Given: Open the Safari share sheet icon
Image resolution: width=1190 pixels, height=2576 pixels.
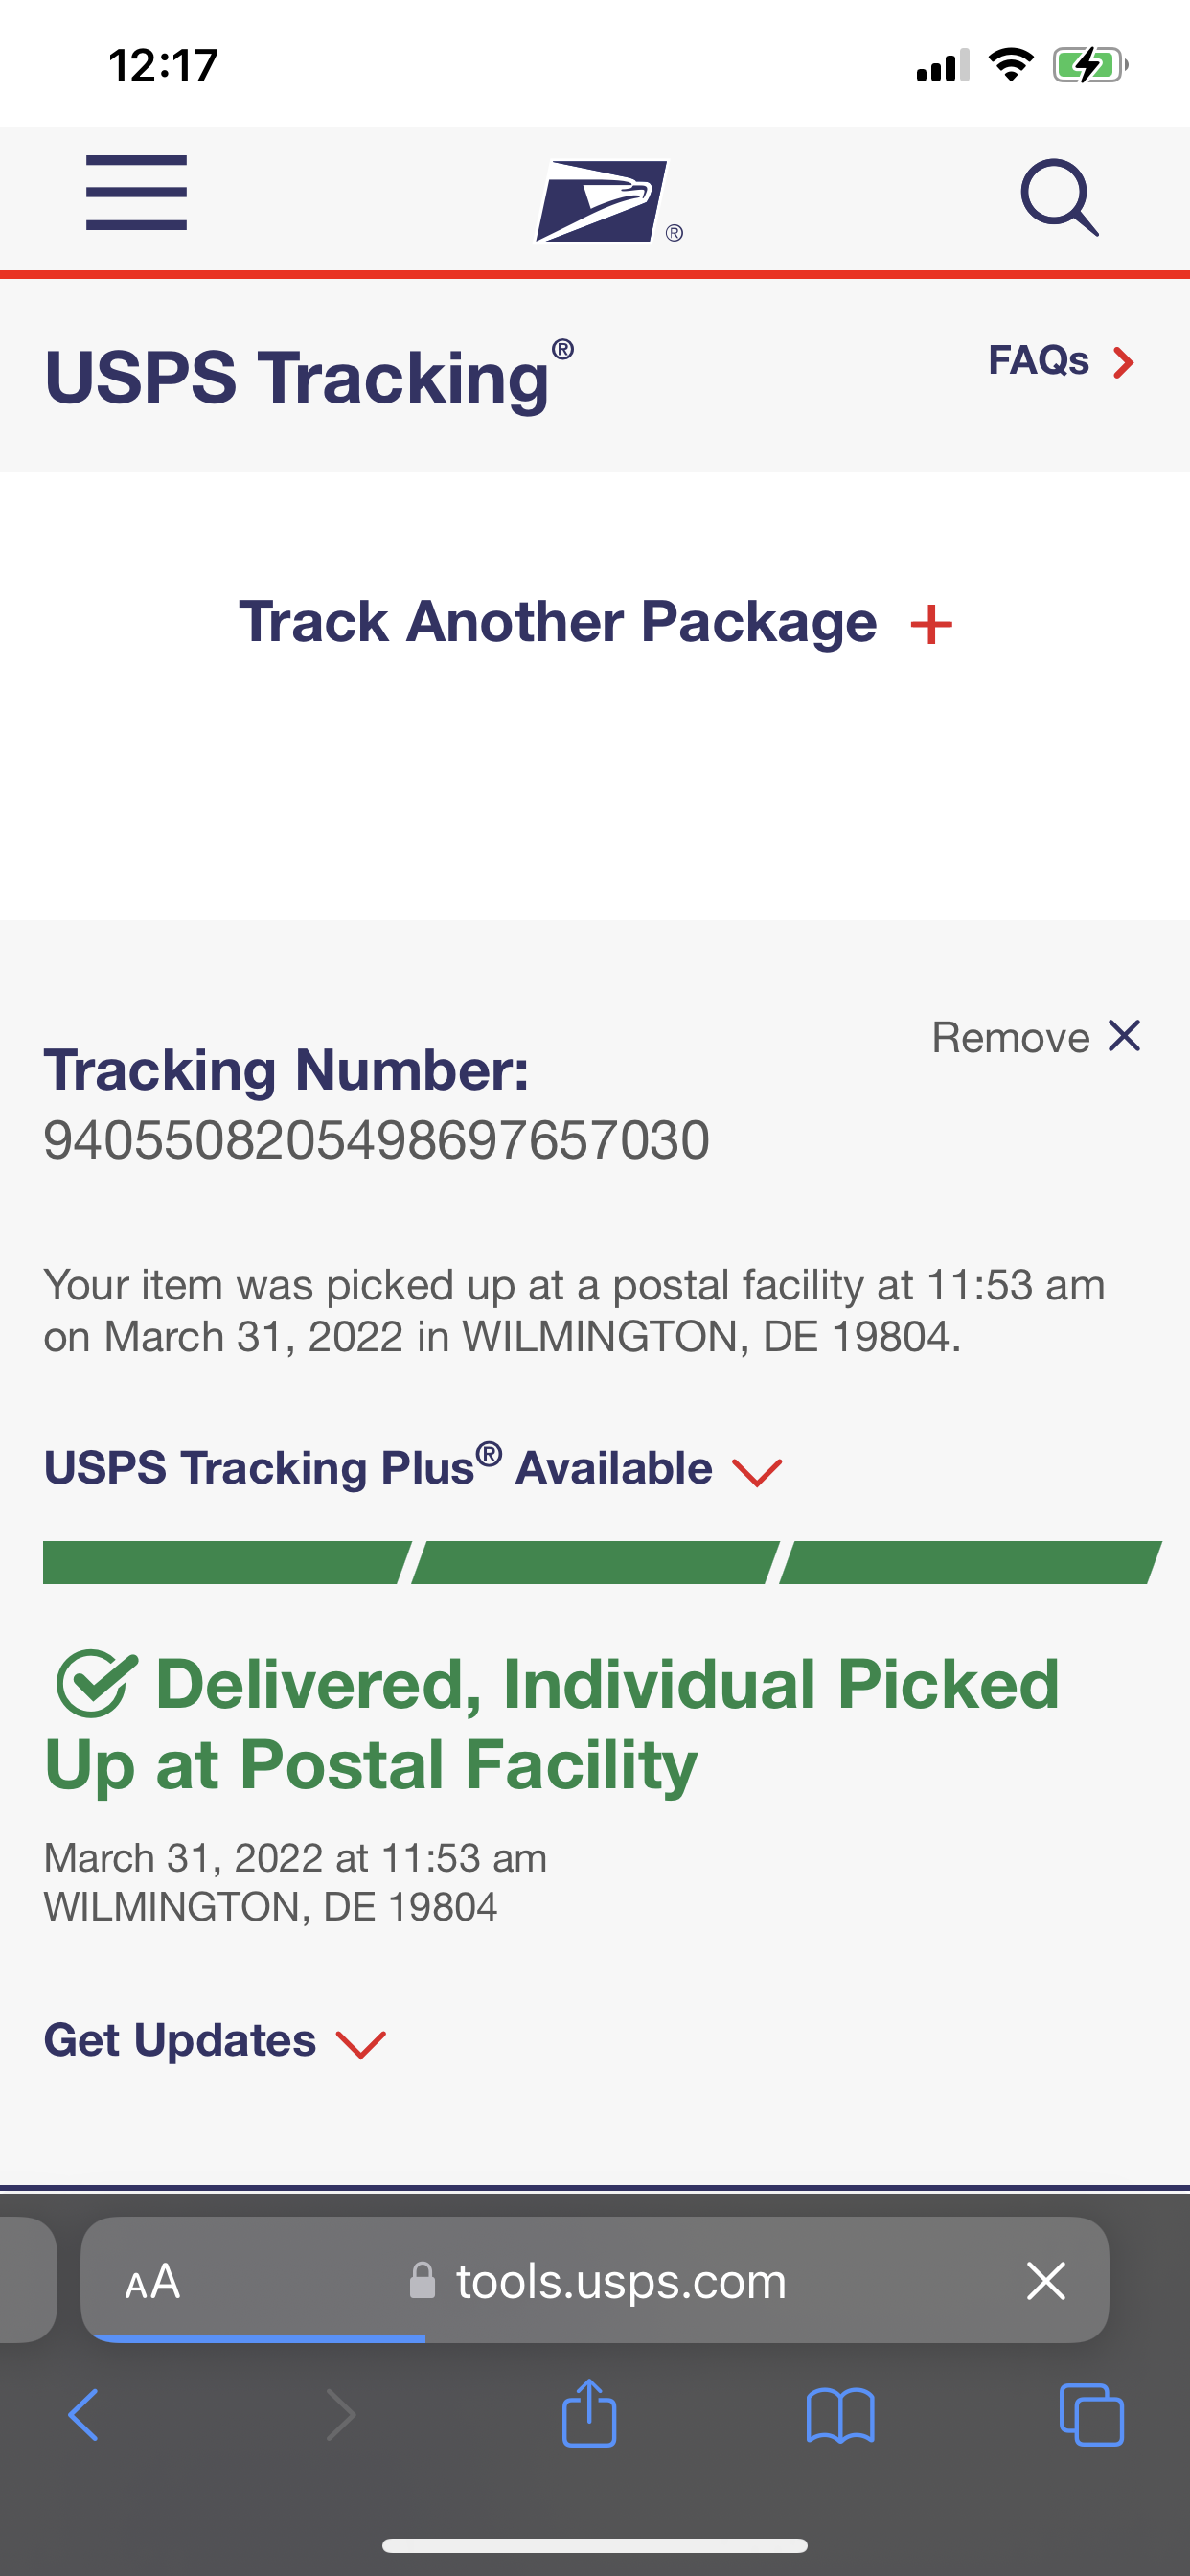Looking at the screenshot, I should [589, 2412].
